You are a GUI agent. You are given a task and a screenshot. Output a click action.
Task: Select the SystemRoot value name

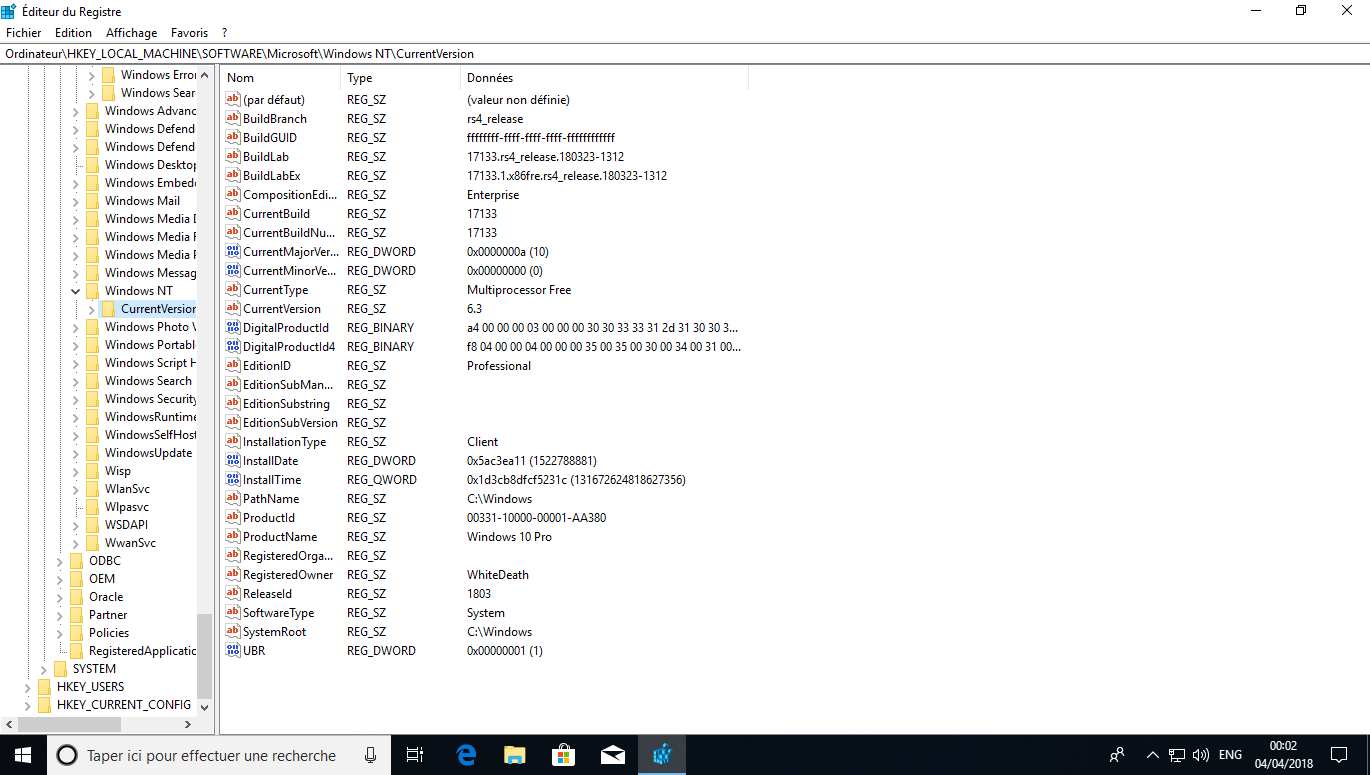tap(274, 632)
